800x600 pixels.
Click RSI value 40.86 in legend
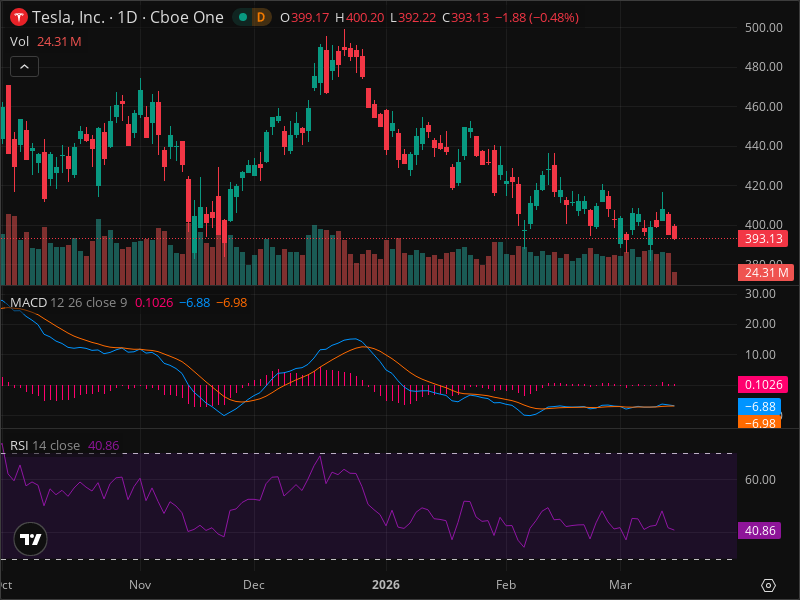pos(104,445)
